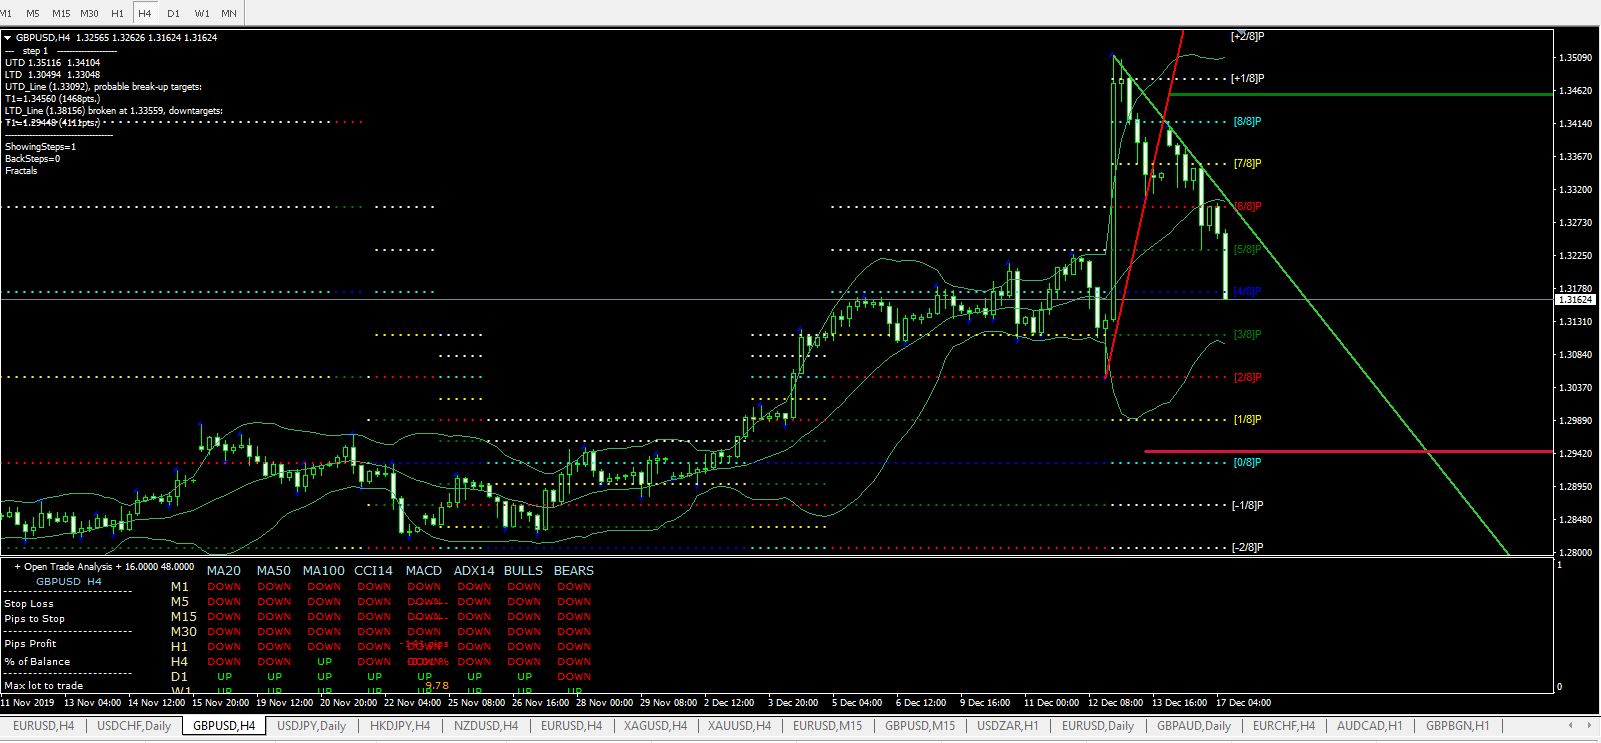Switch to HKDJPY,H4 chart tab
The width and height of the screenshot is (1601, 743).
pos(400,726)
